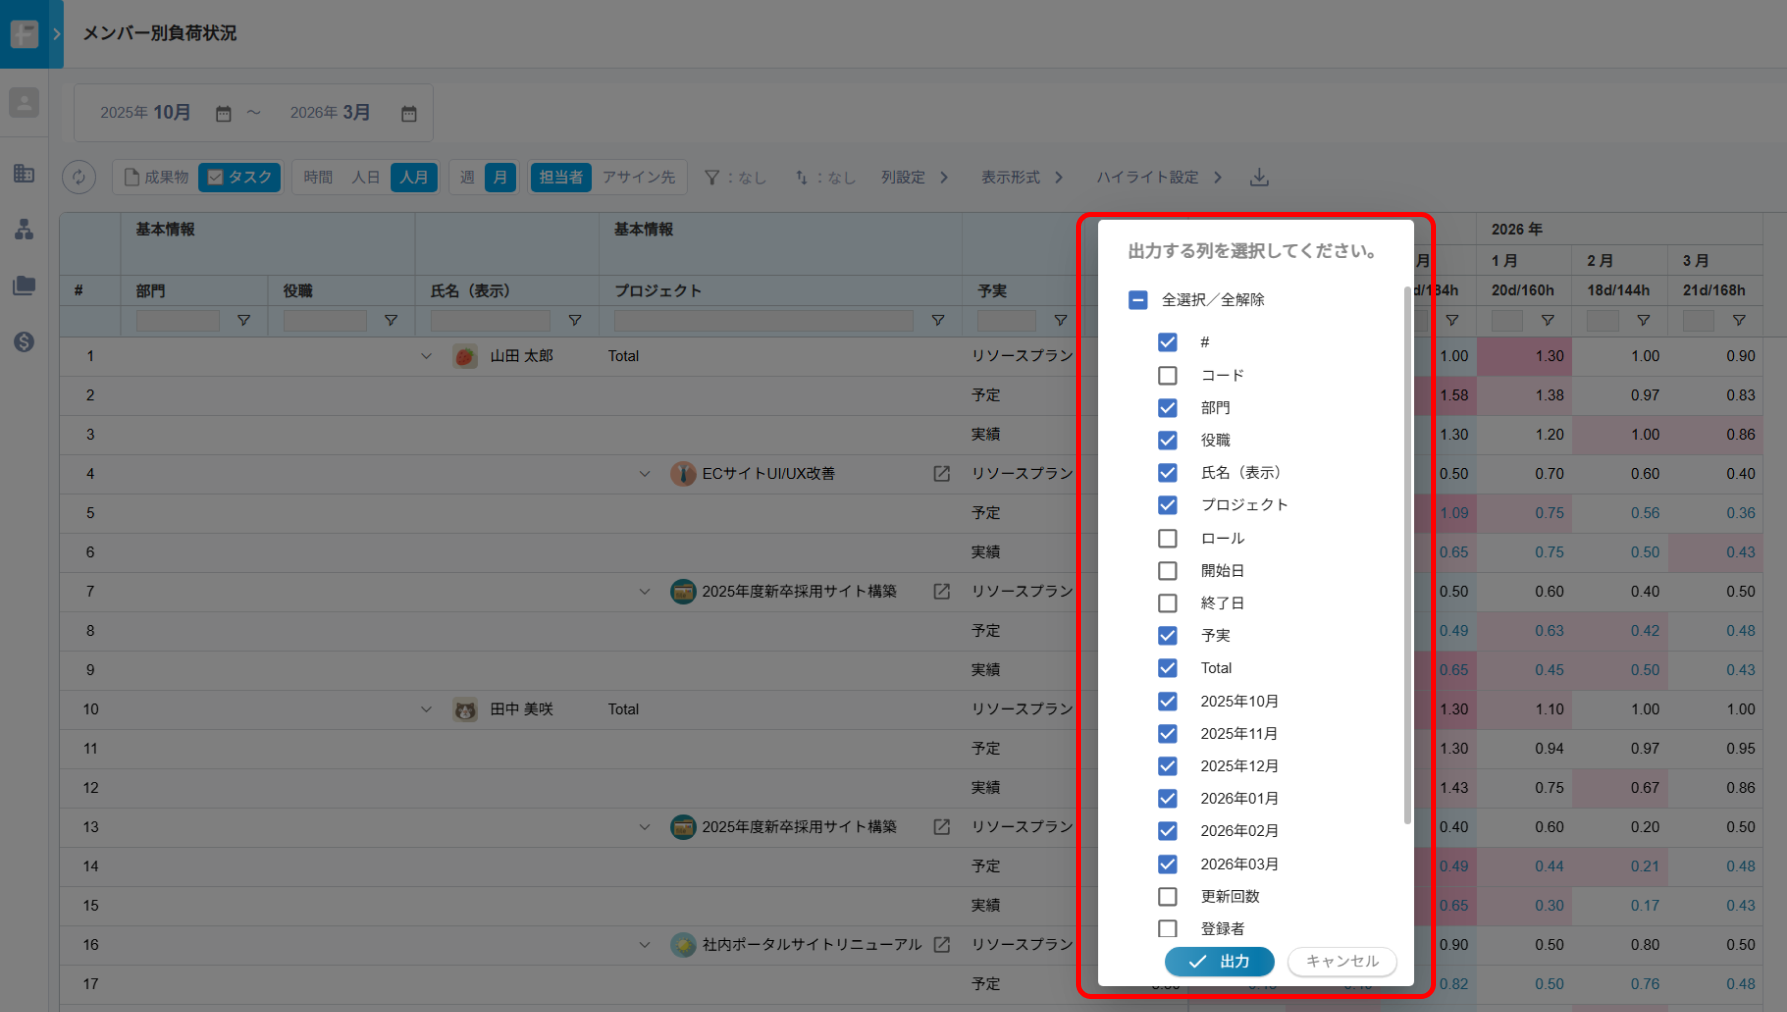Click the filter icon under 3月 column

pyautogui.click(x=1739, y=321)
